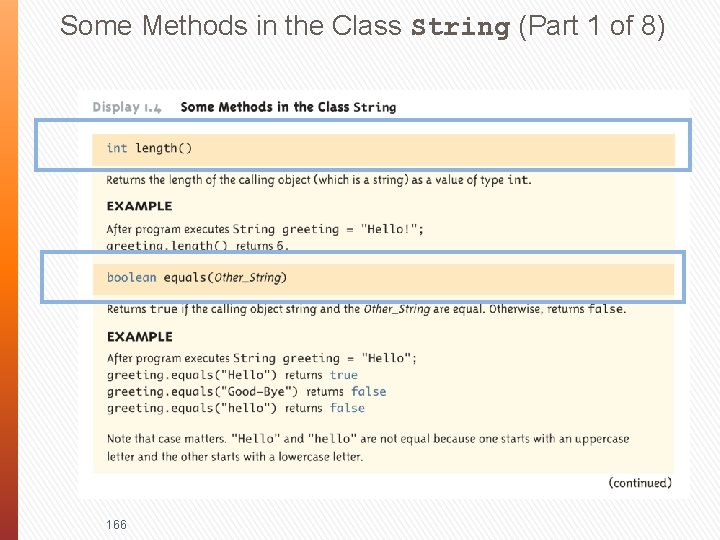Screen dimensions: 720x540
Task: Click the "int length()" method signature
Action: point(149,148)
